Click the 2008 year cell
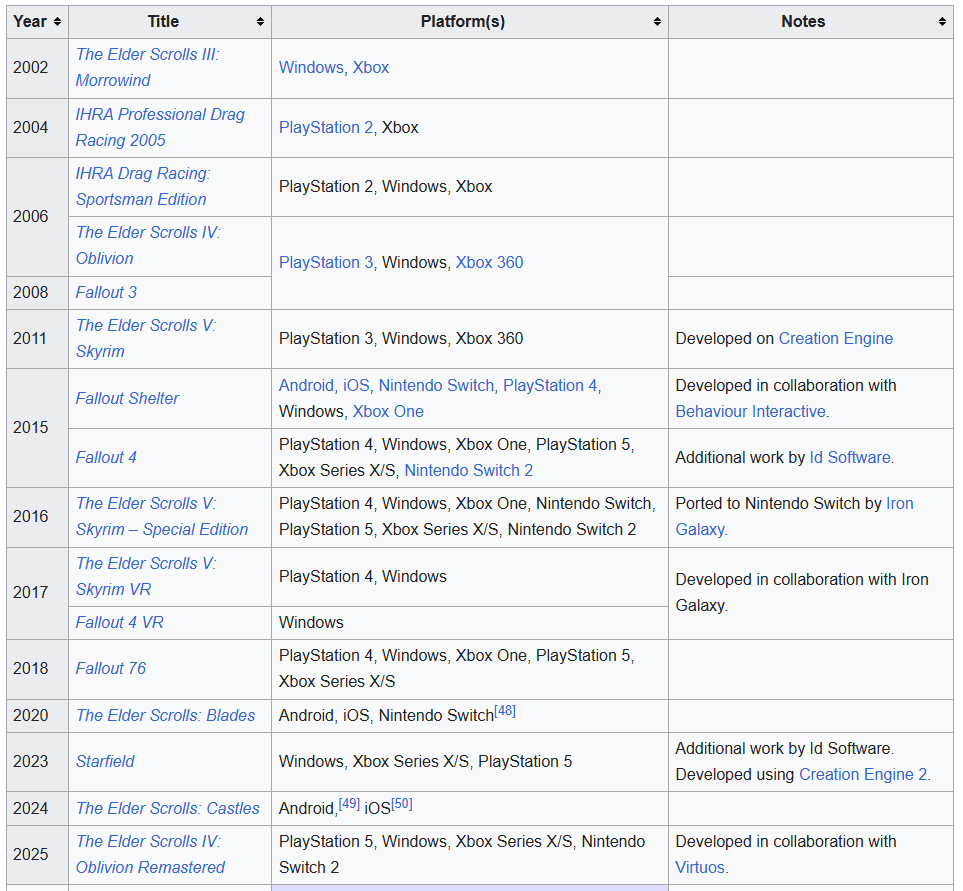963x891 pixels. point(37,292)
